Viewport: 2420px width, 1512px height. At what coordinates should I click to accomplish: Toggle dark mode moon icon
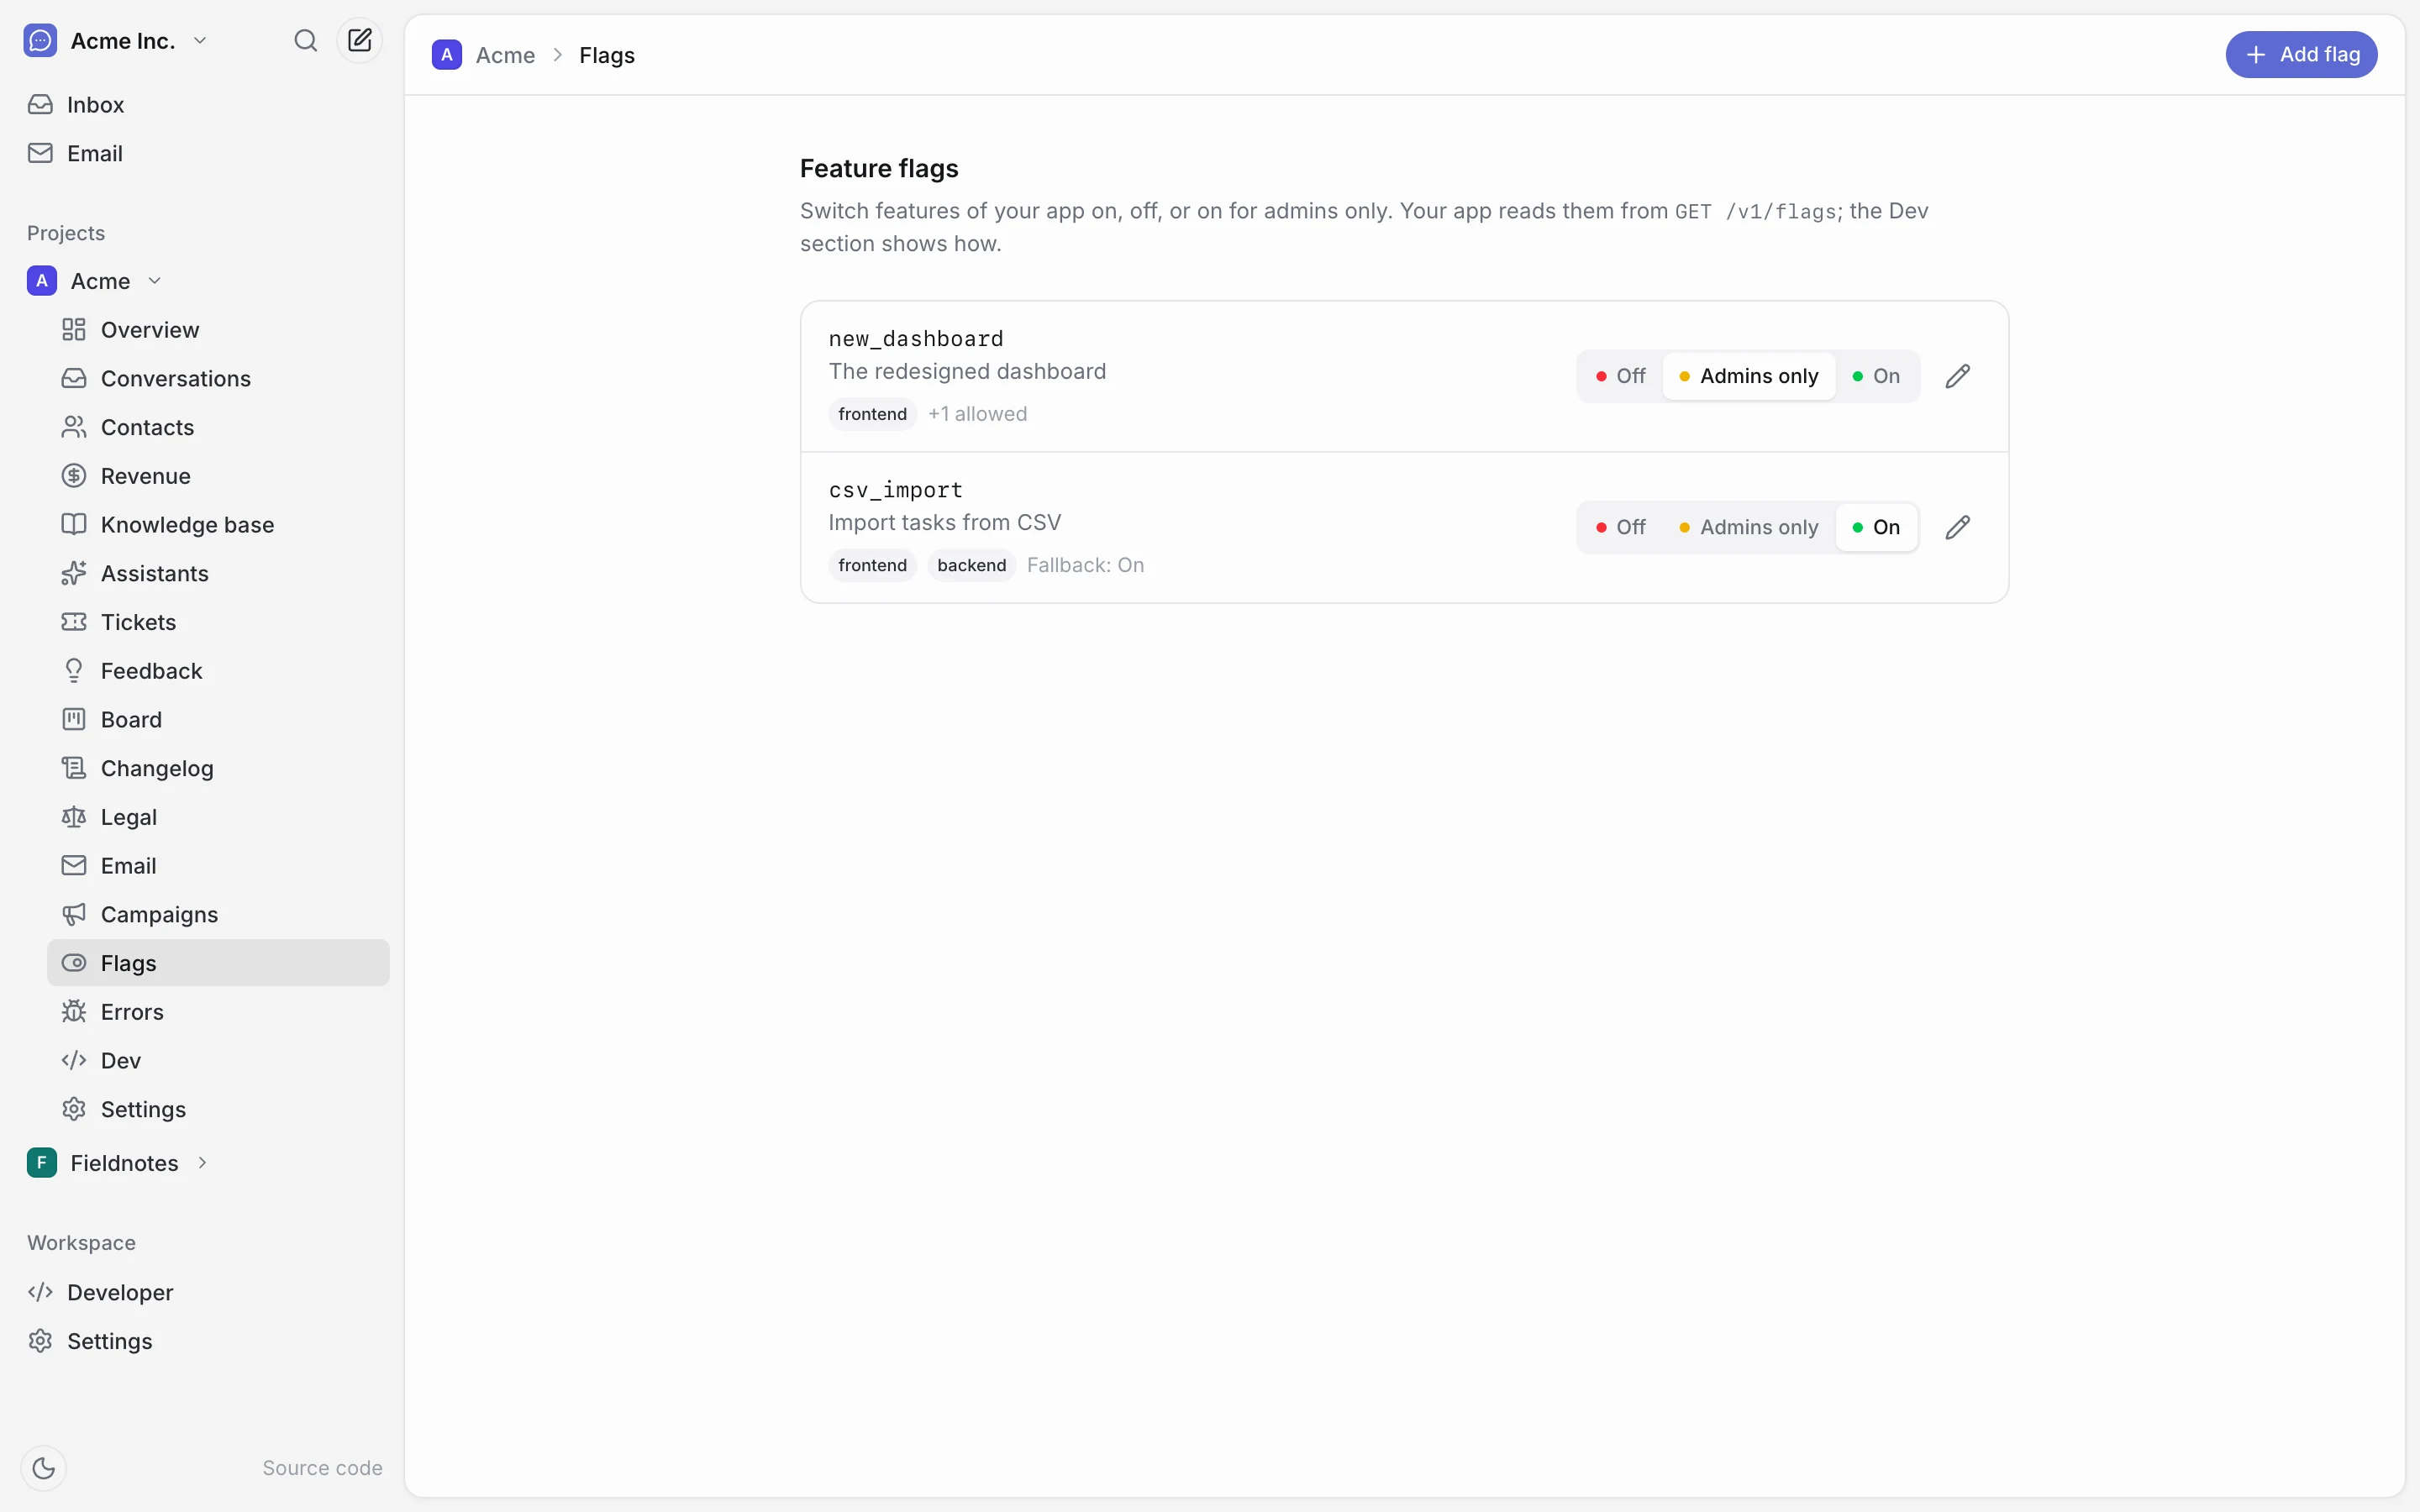(43, 1467)
